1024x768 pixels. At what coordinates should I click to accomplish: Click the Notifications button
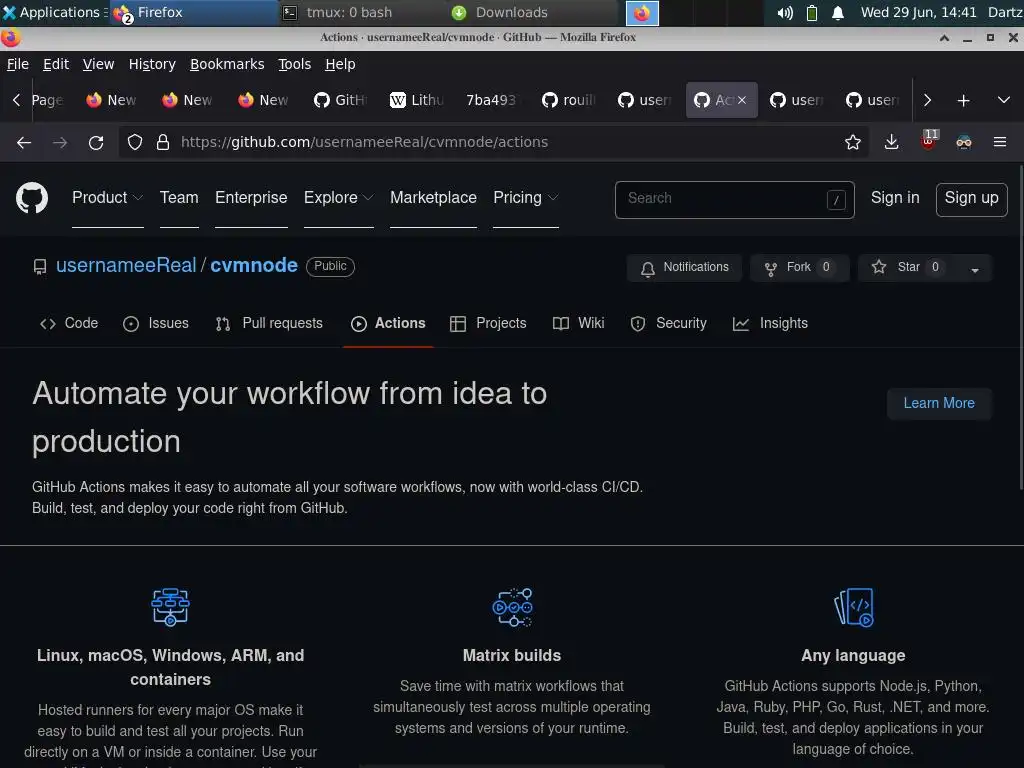[684, 268]
